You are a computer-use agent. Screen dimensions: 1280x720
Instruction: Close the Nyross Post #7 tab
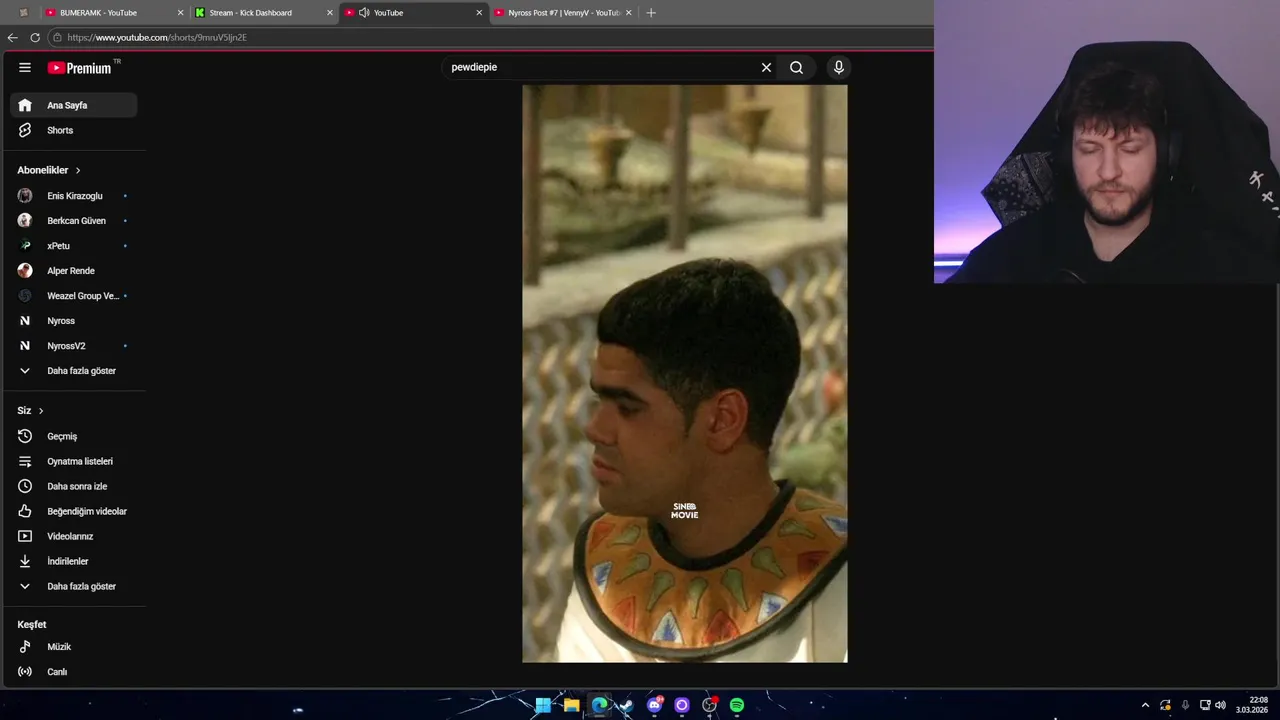pos(629,13)
